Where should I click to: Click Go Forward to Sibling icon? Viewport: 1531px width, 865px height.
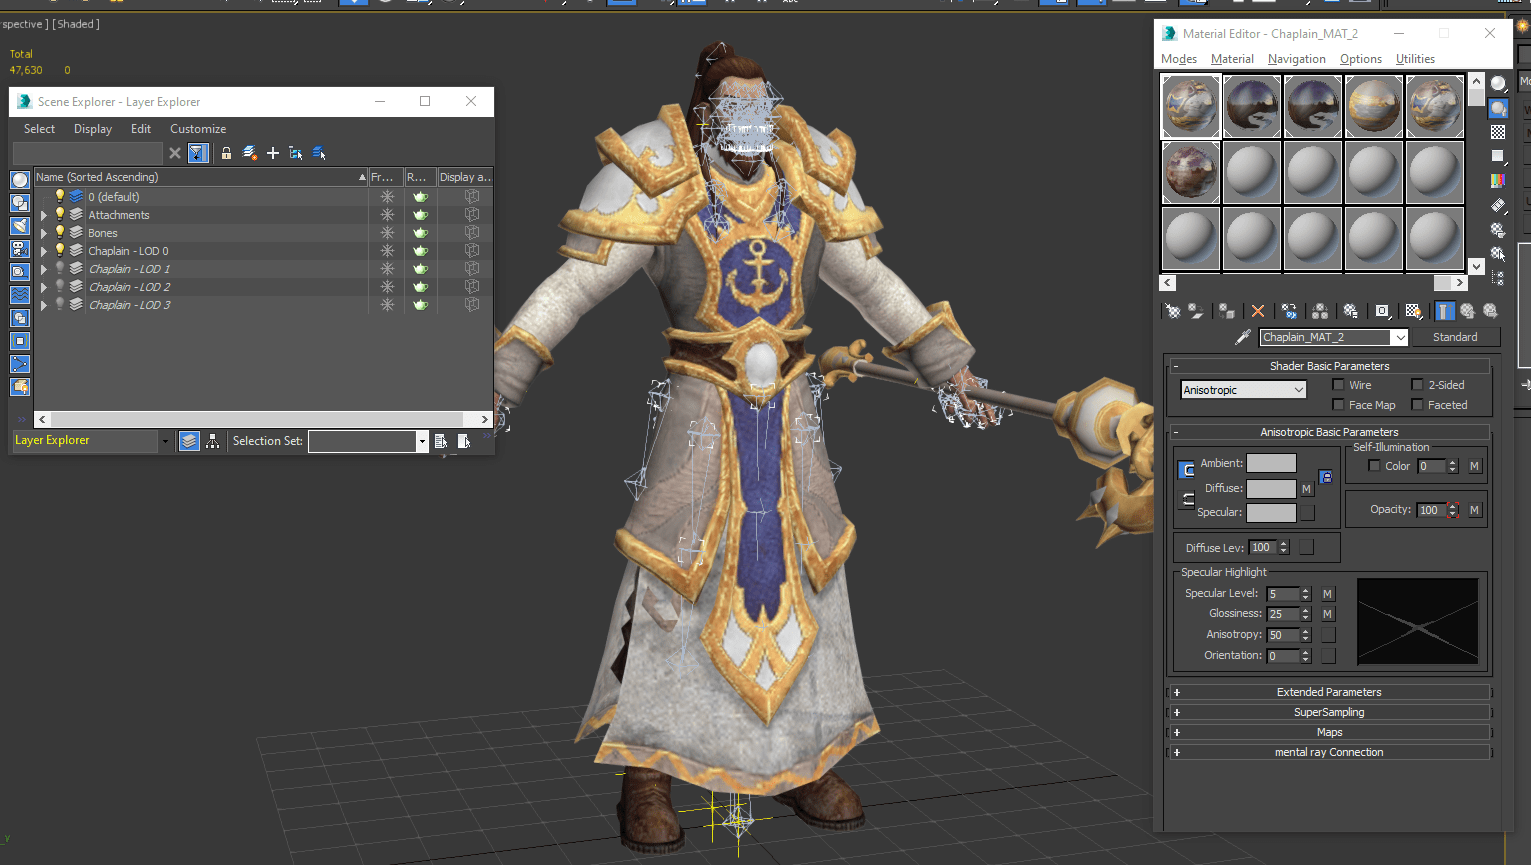coord(1491,311)
